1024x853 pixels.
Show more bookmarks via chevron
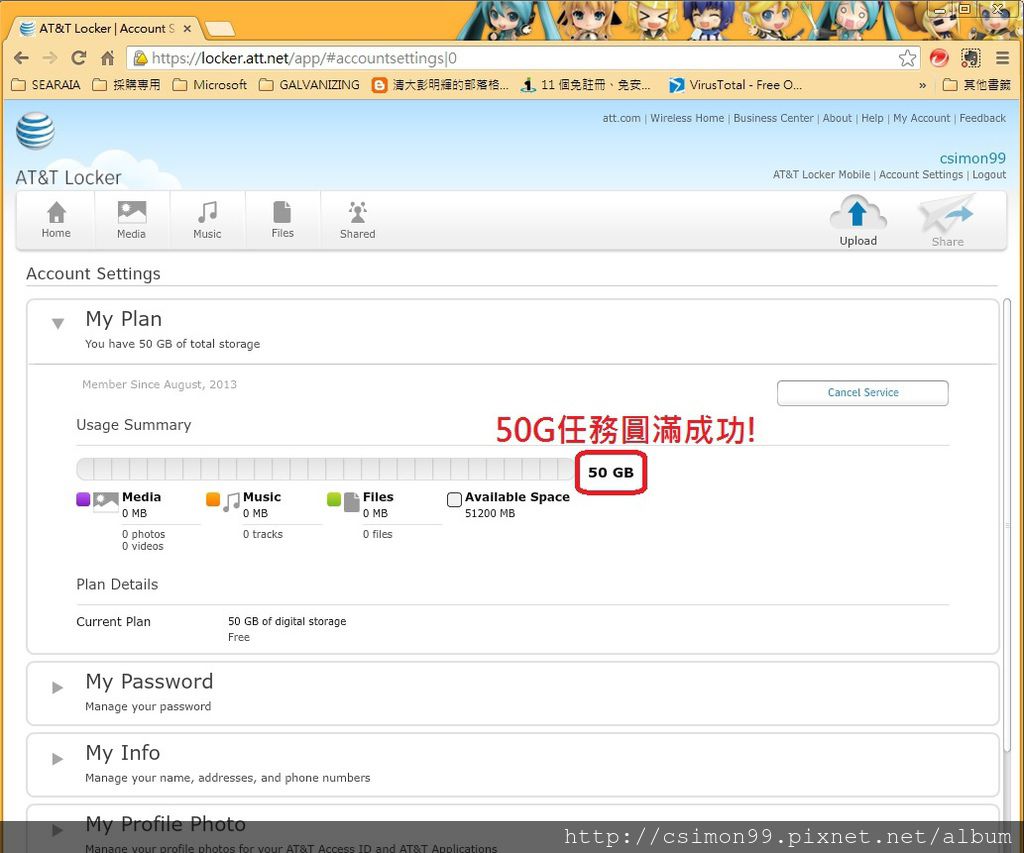[922, 85]
